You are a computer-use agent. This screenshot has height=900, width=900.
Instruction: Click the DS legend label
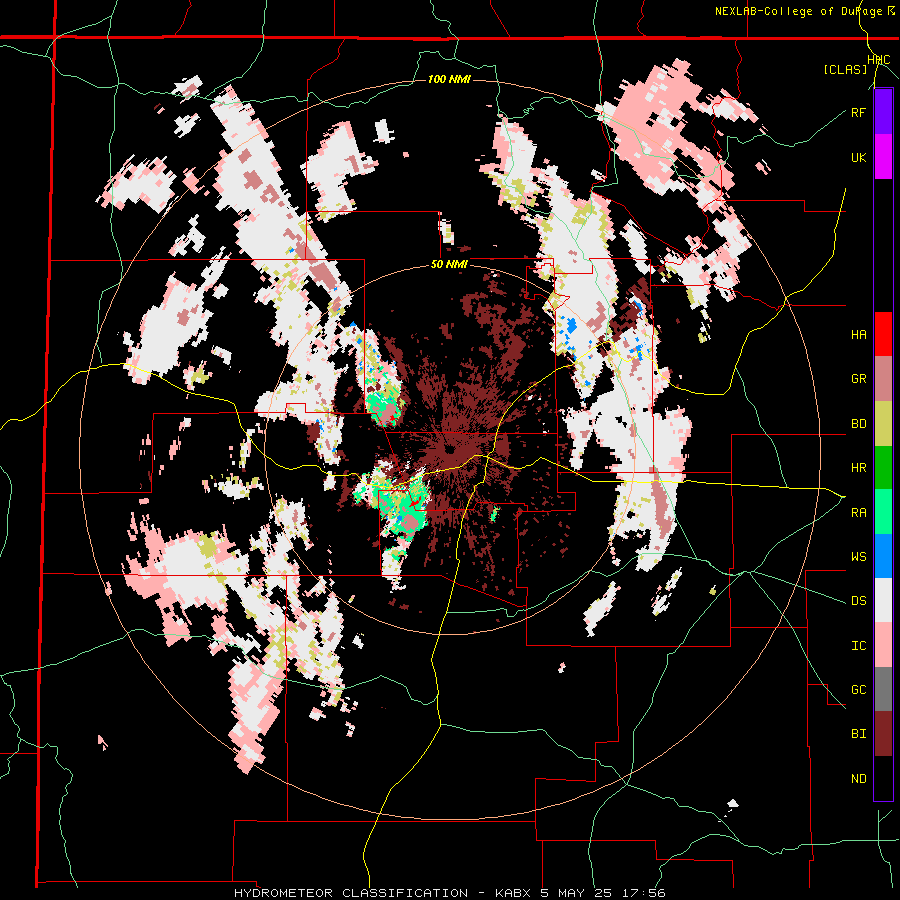pos(858,601)
